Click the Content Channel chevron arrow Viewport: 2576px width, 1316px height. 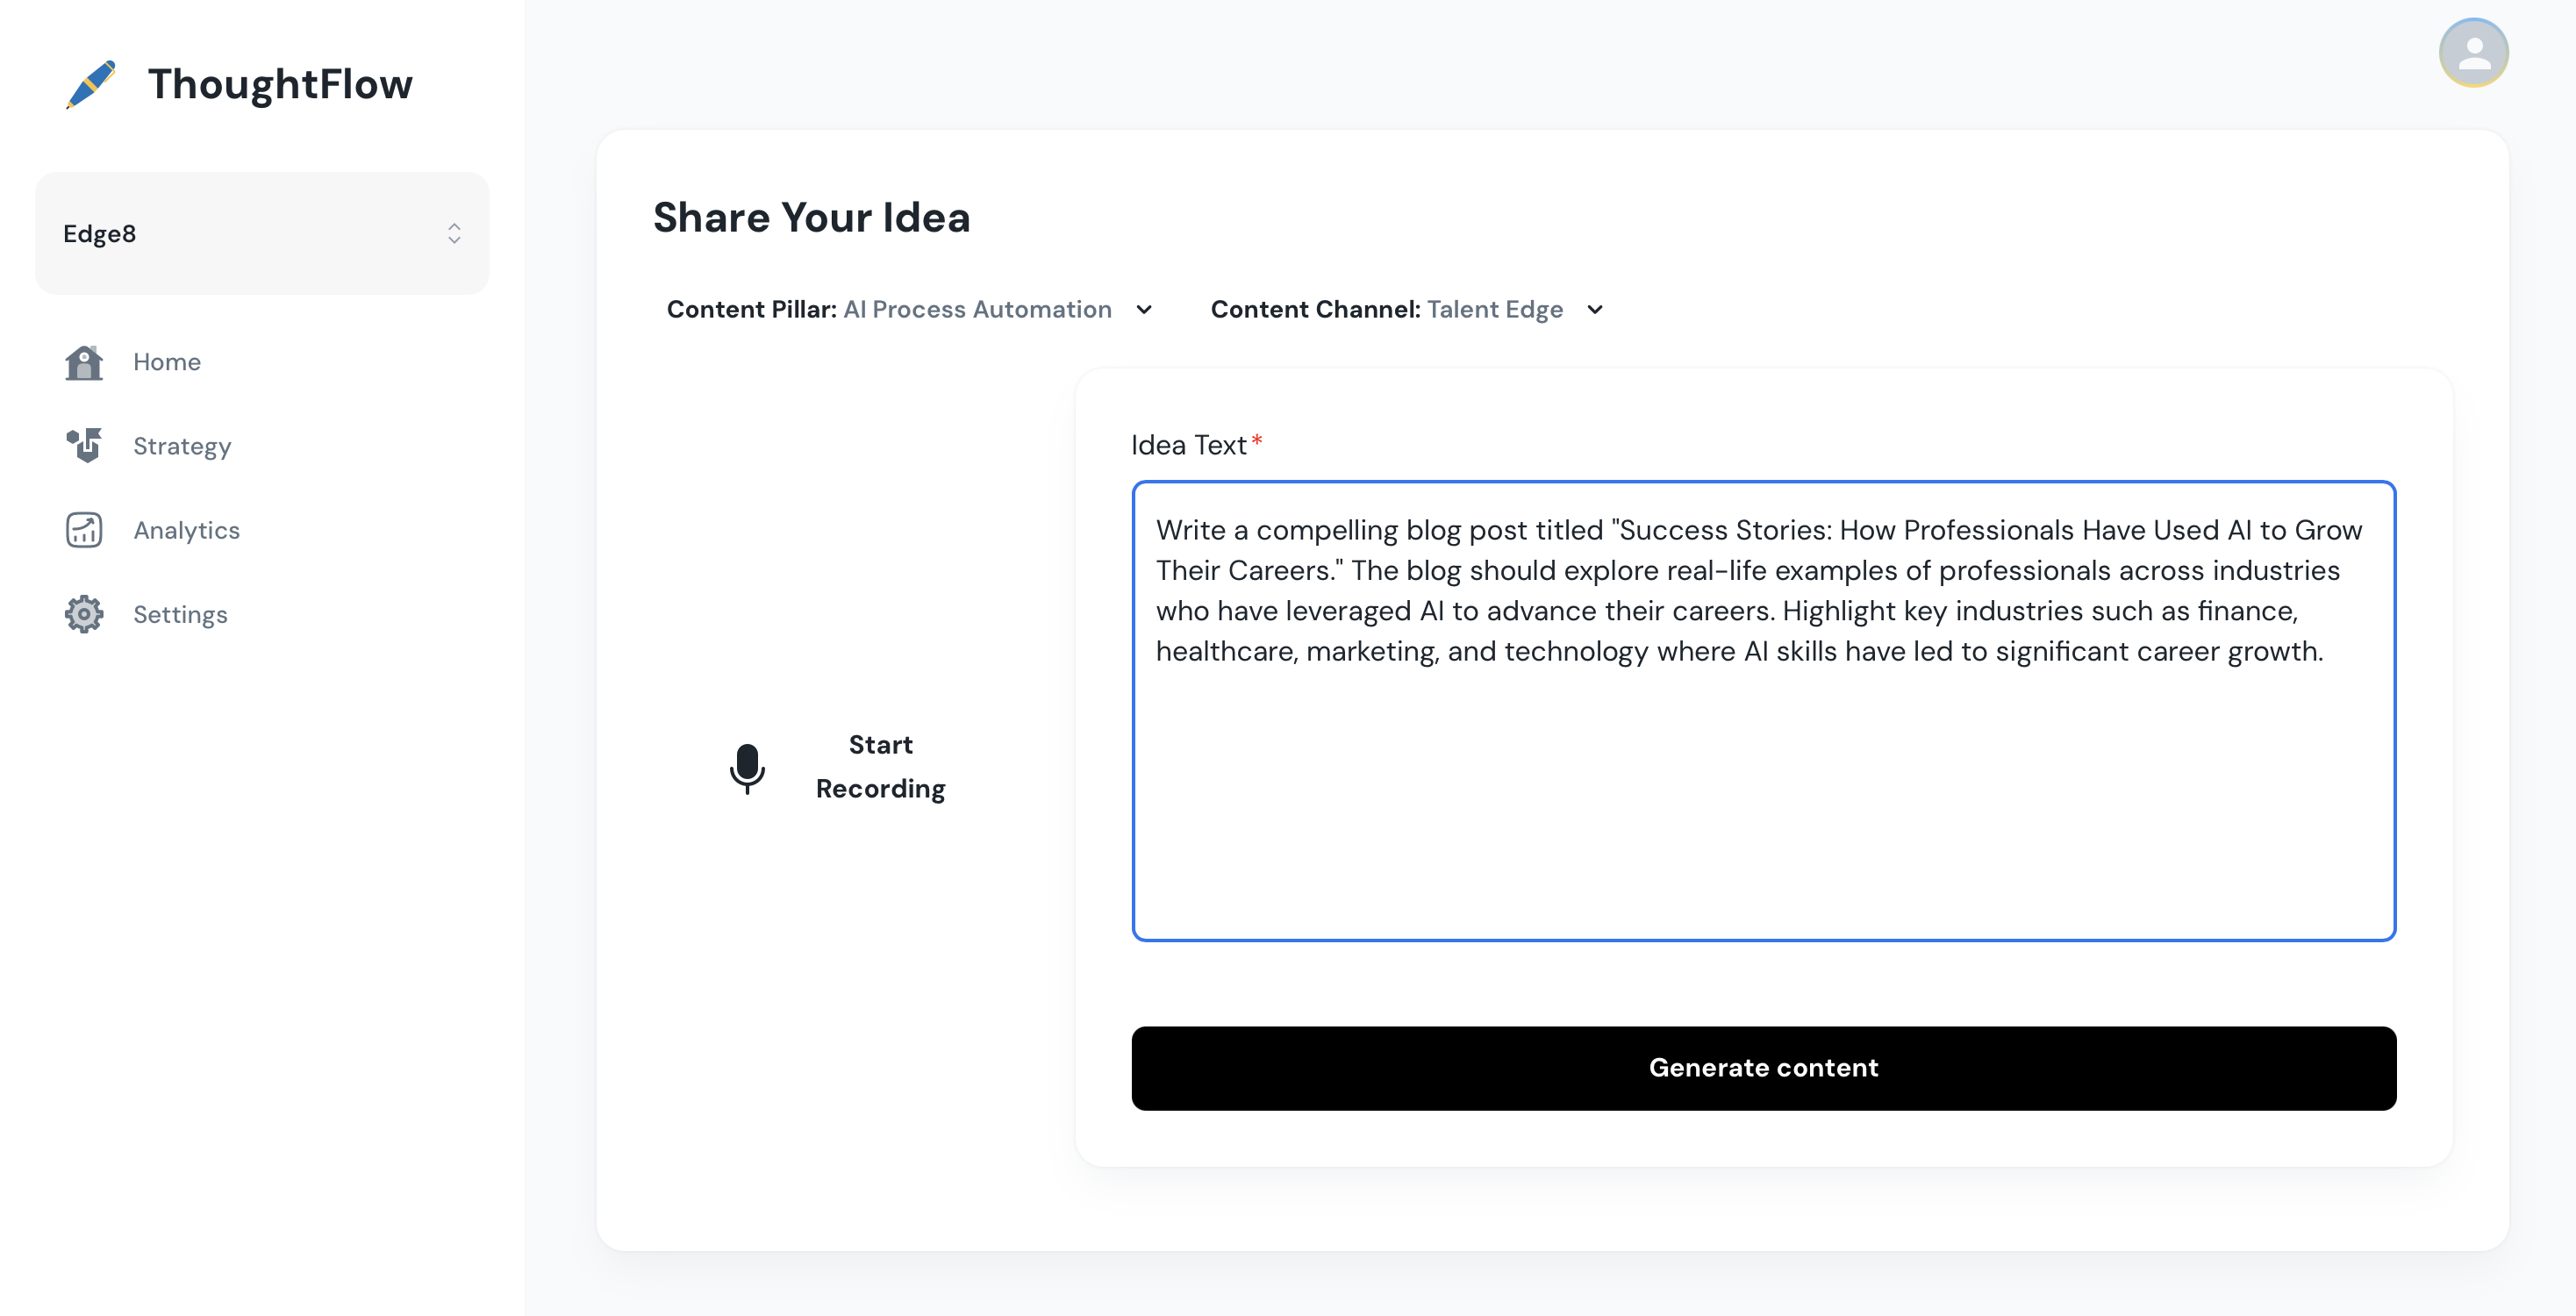coord(1595,310)
